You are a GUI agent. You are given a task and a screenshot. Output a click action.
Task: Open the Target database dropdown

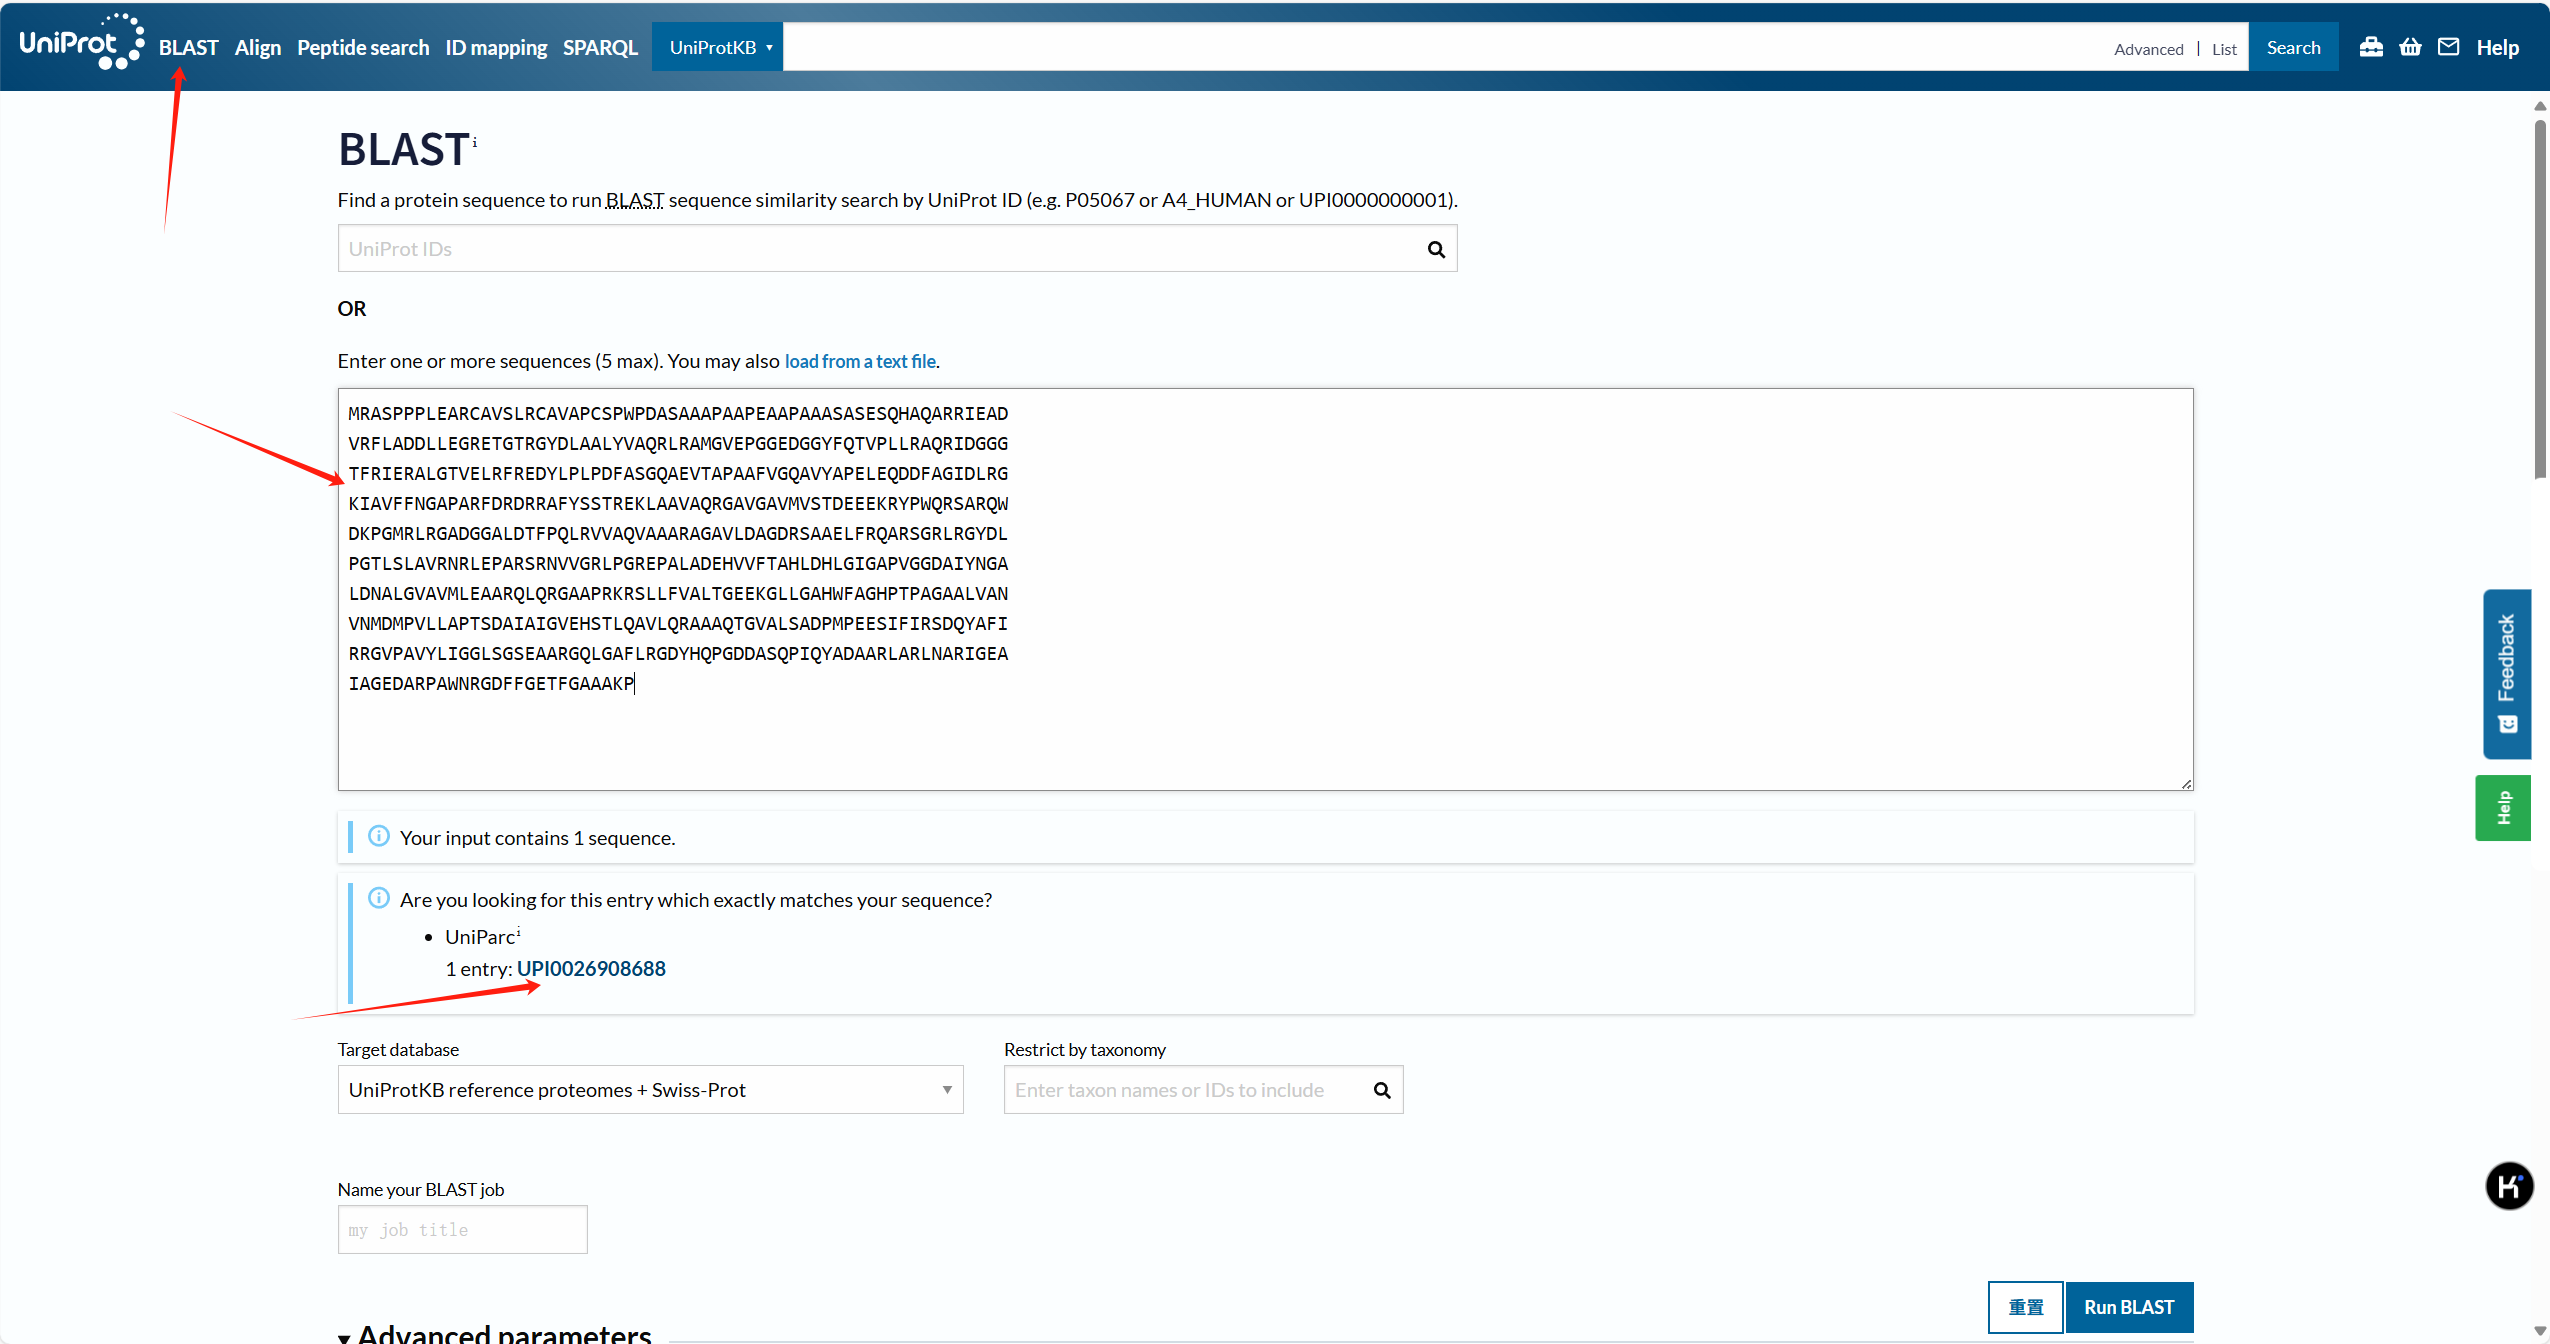650,1090
